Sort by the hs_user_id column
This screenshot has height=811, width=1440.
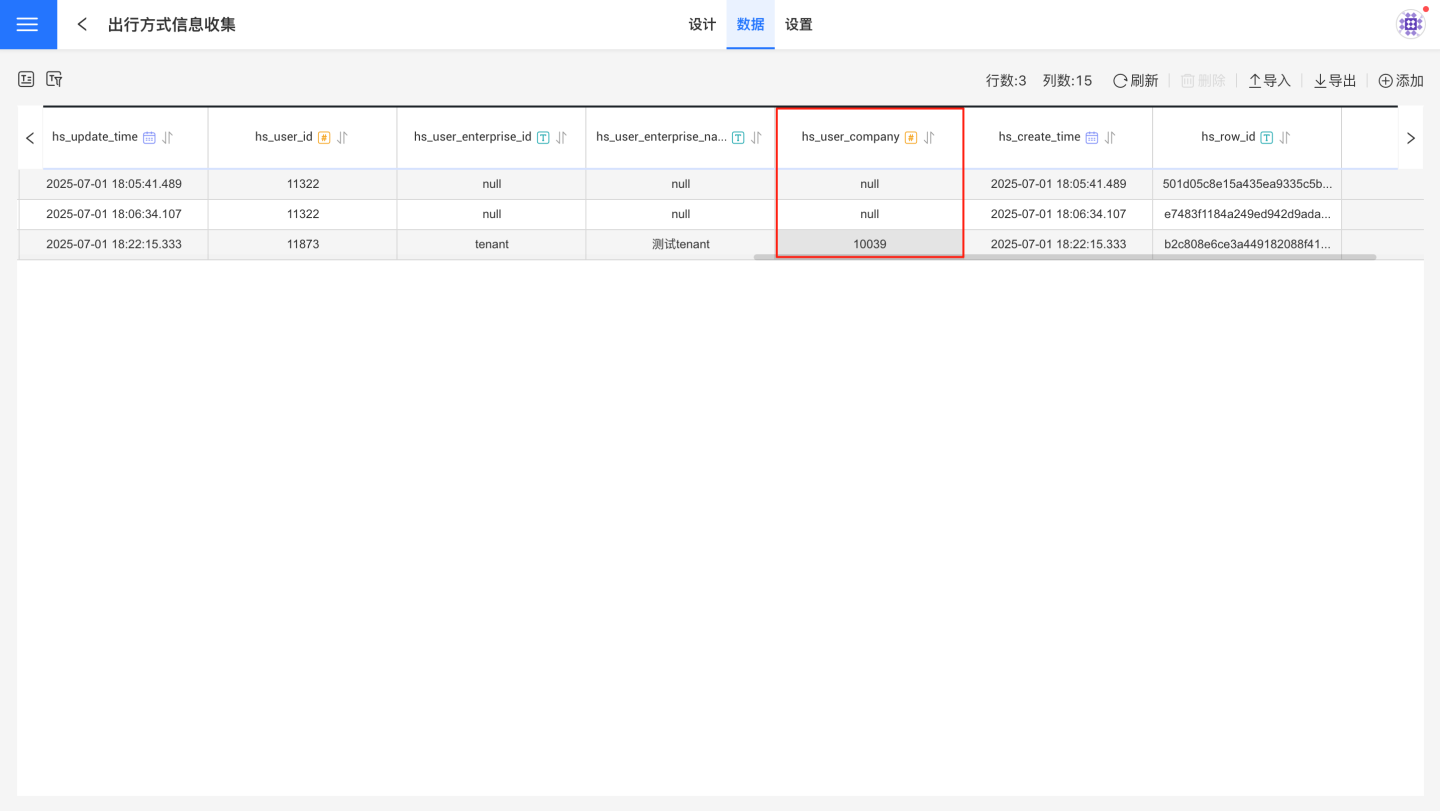(342, 138)
